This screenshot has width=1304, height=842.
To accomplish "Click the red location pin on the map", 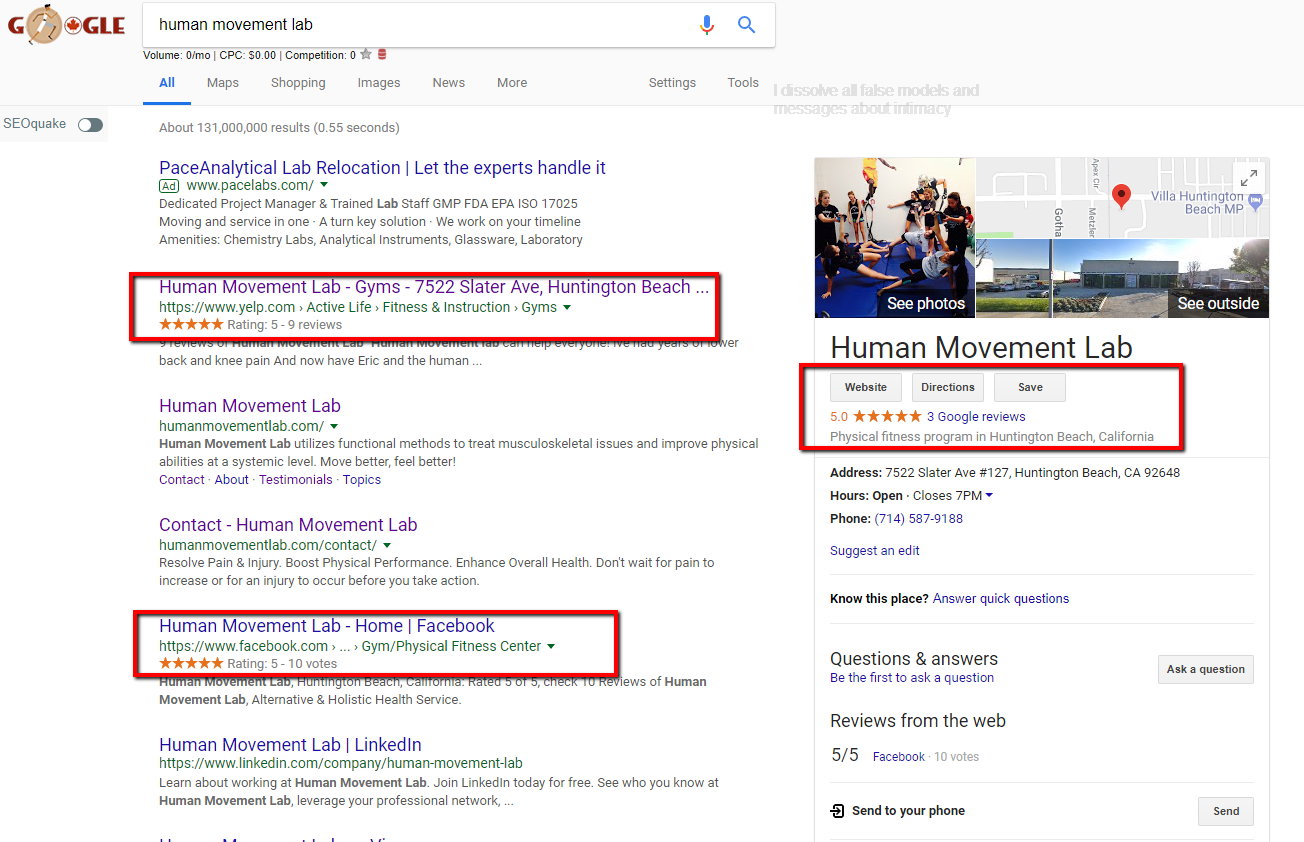I will tap(1122, 197).
